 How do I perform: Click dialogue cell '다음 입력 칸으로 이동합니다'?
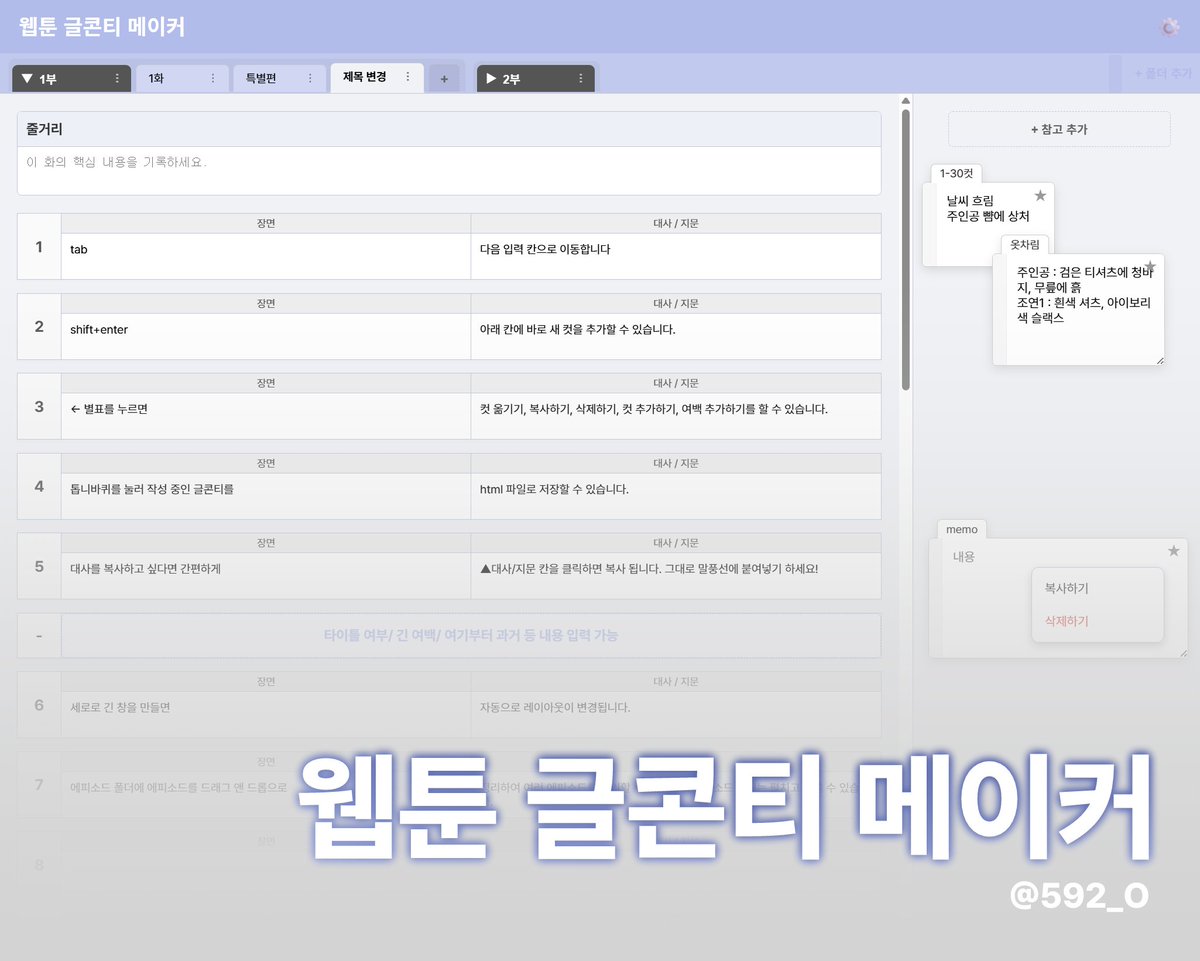point(676,256)
